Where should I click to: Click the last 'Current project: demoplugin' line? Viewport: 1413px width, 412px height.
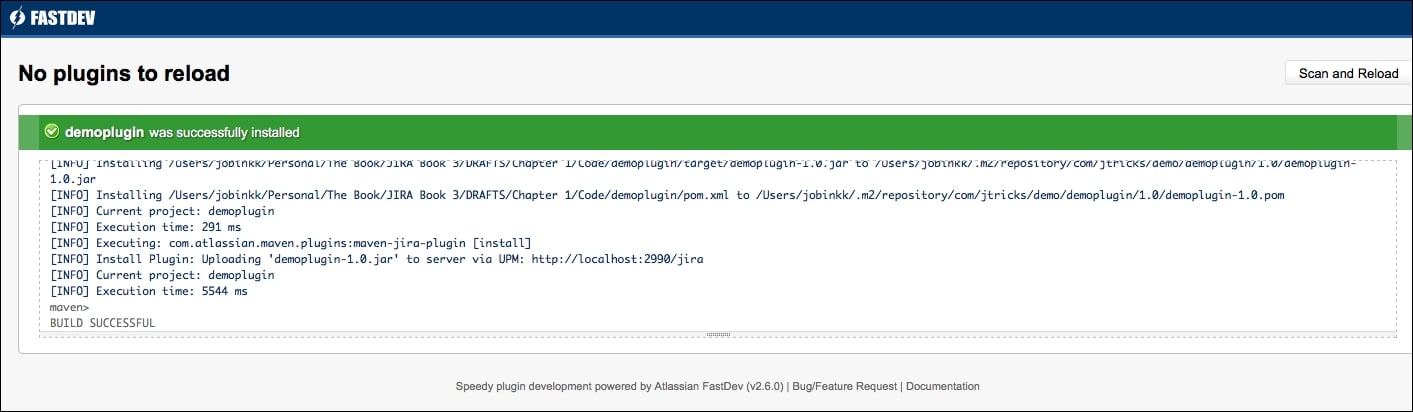tap(162, 275)
